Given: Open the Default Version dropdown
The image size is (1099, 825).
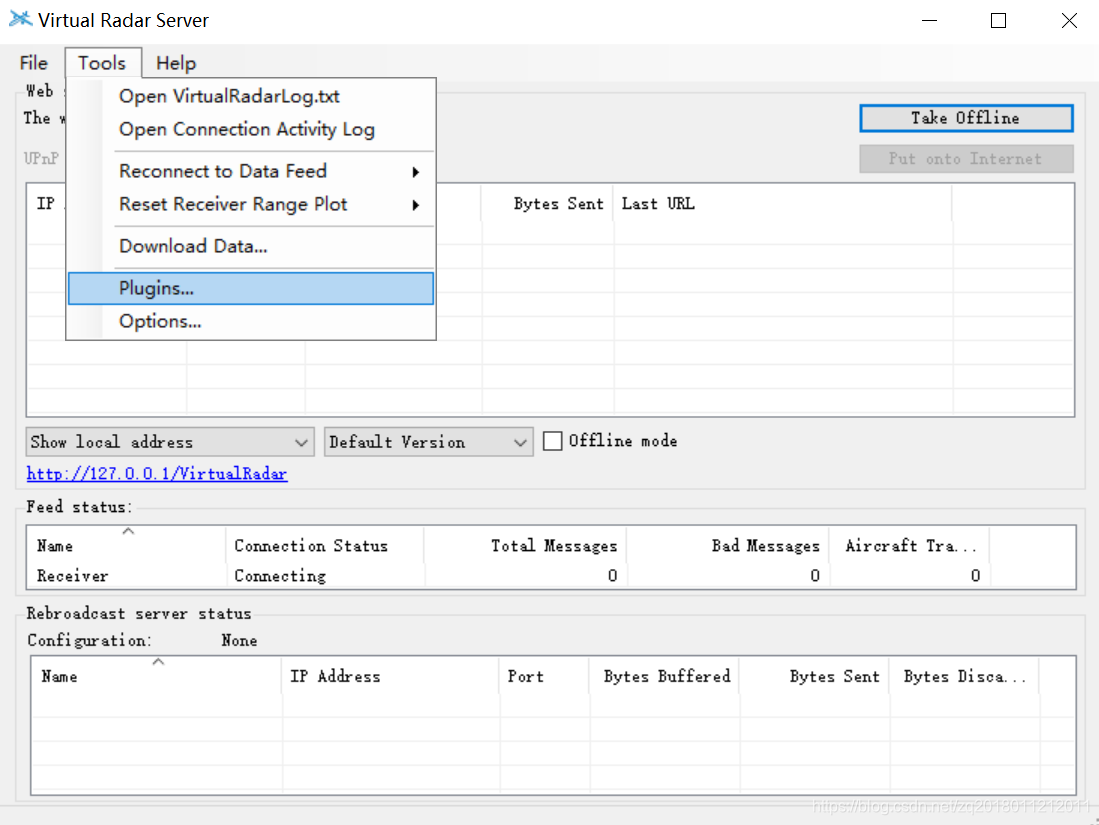Looking at the screenshot, I should coord(428,442).
